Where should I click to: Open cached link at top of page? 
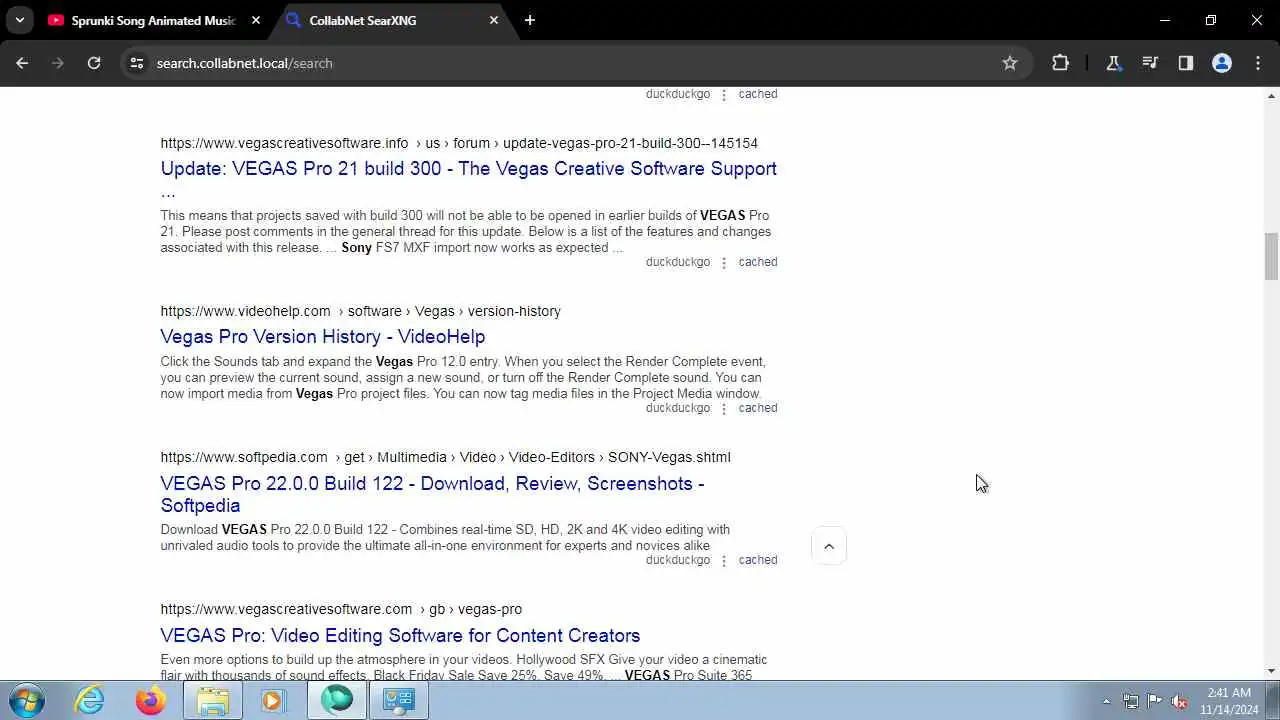click(758, 94)
